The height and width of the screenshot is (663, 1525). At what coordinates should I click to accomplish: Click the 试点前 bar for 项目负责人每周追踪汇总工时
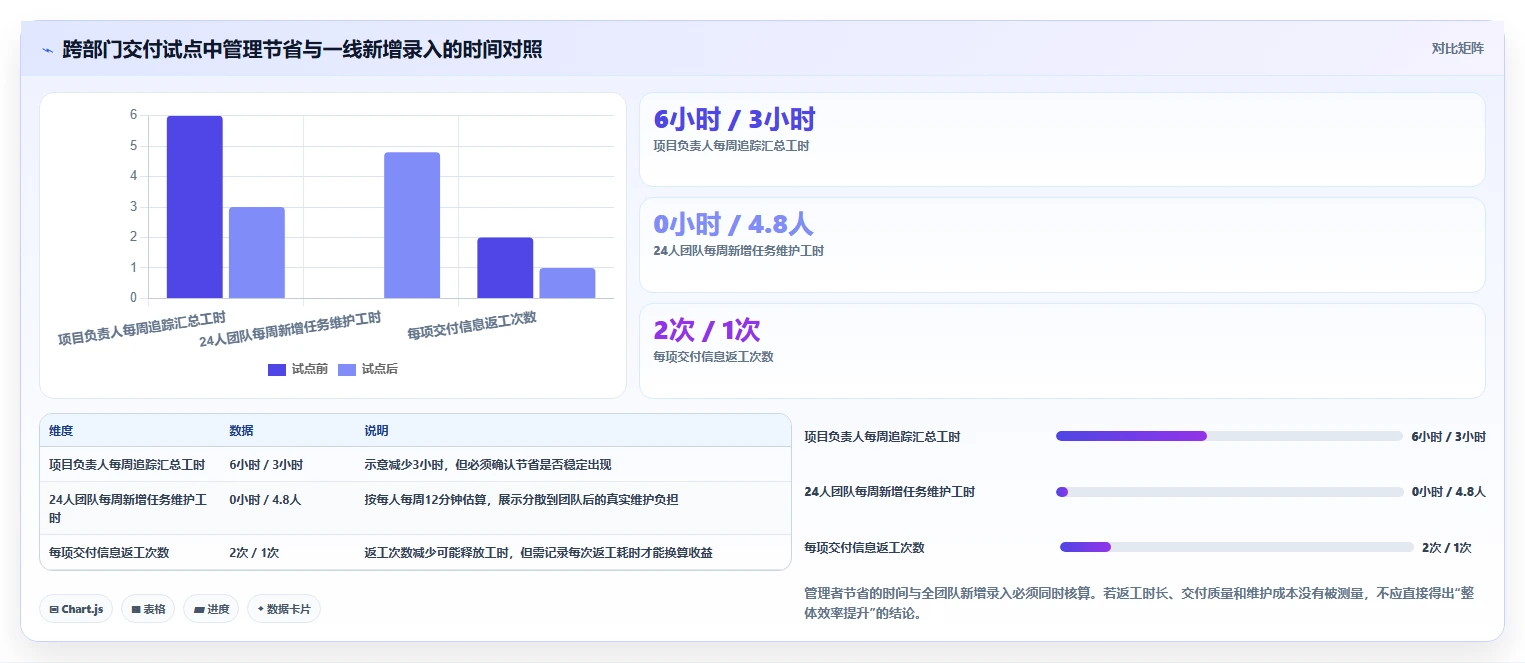point(194,207)
